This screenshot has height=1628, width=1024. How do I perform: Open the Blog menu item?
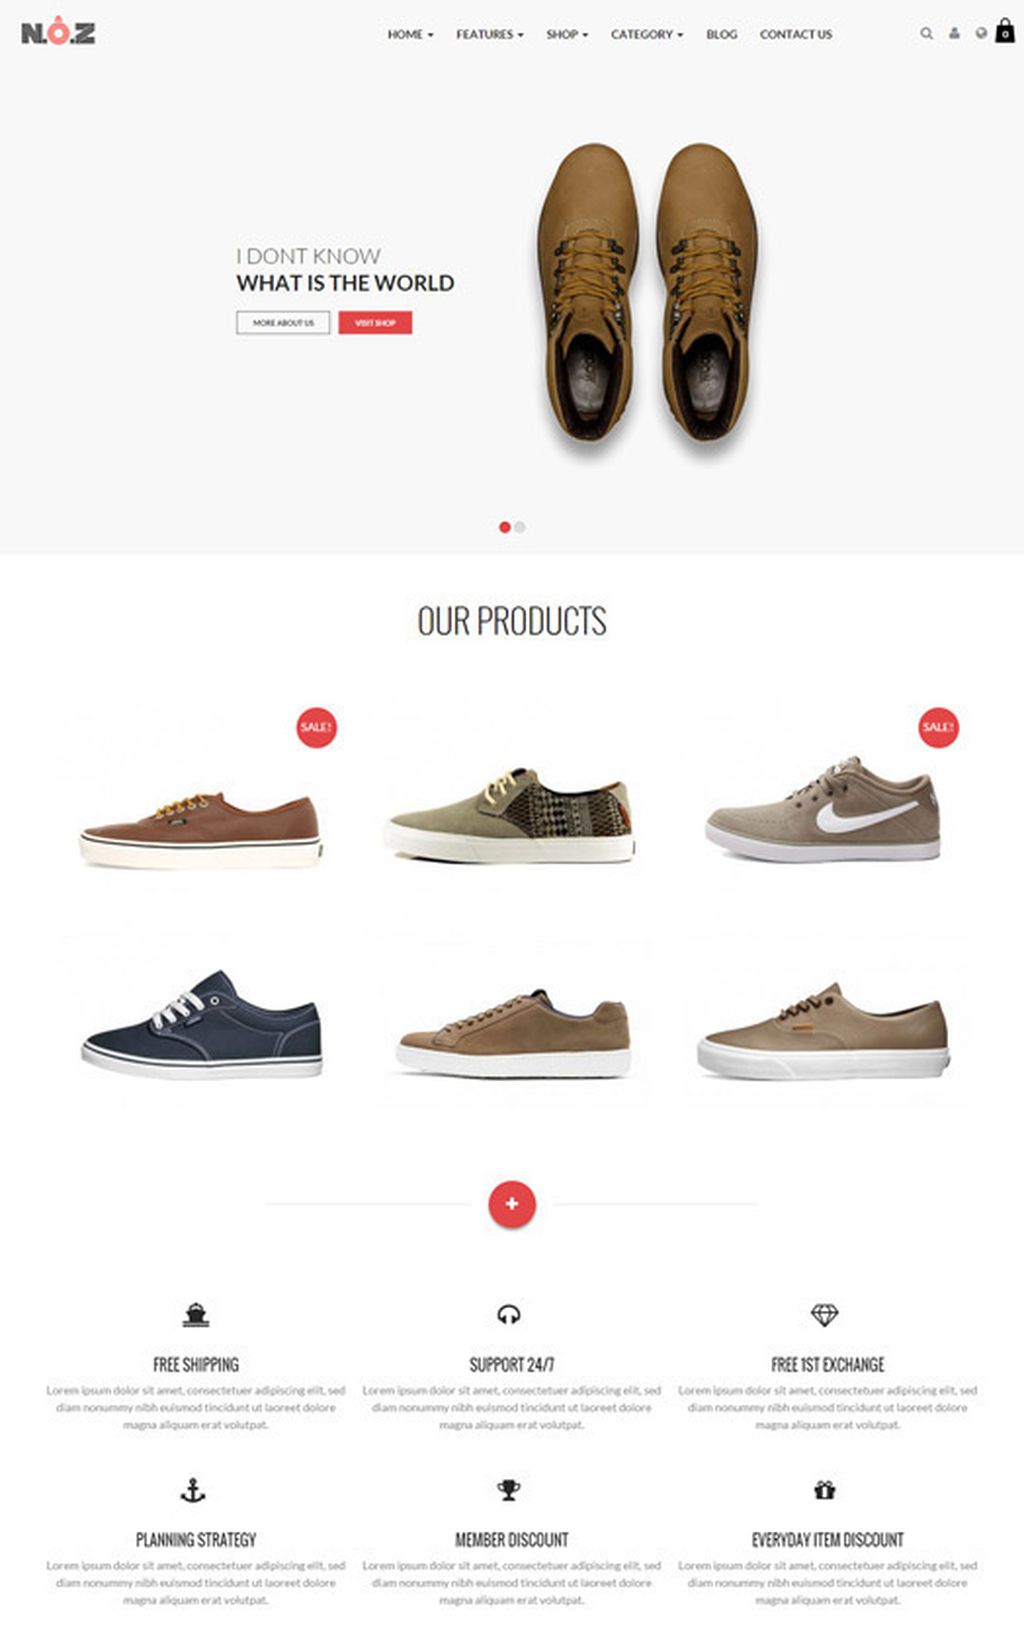[721, 34]
